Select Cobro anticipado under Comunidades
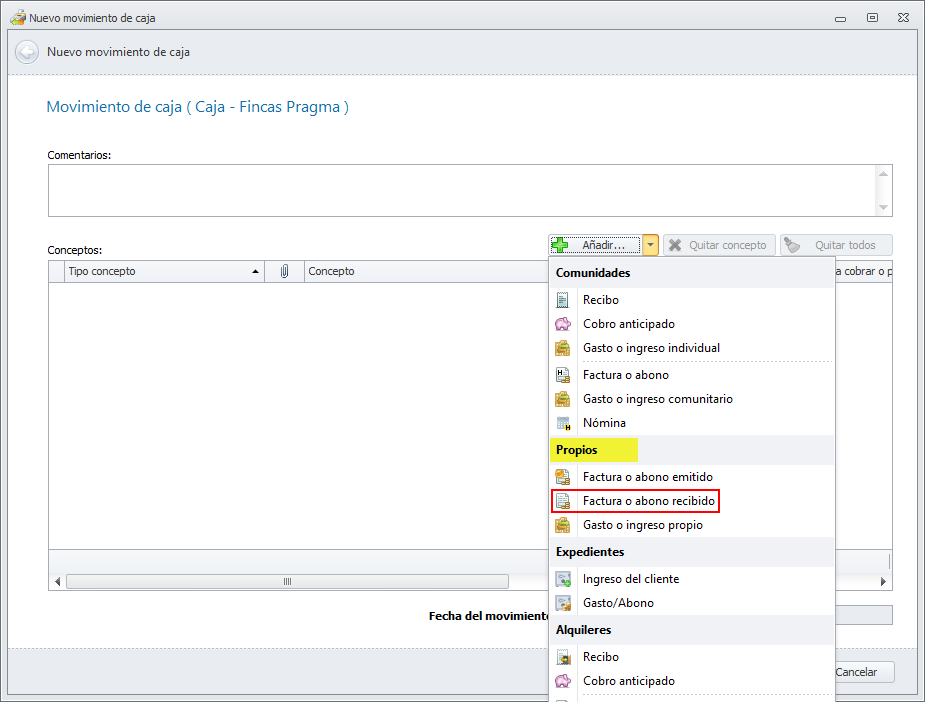 click(692, 324)
